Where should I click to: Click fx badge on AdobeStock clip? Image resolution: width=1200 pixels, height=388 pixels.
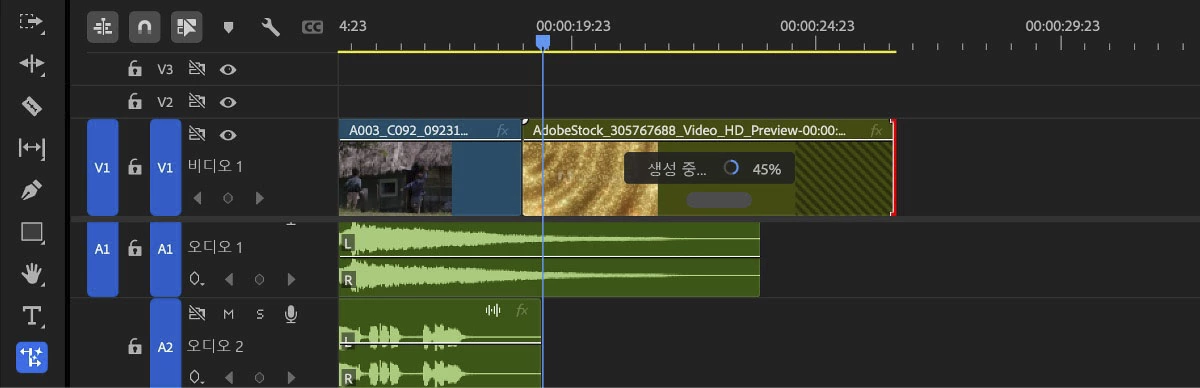(877, 130)
